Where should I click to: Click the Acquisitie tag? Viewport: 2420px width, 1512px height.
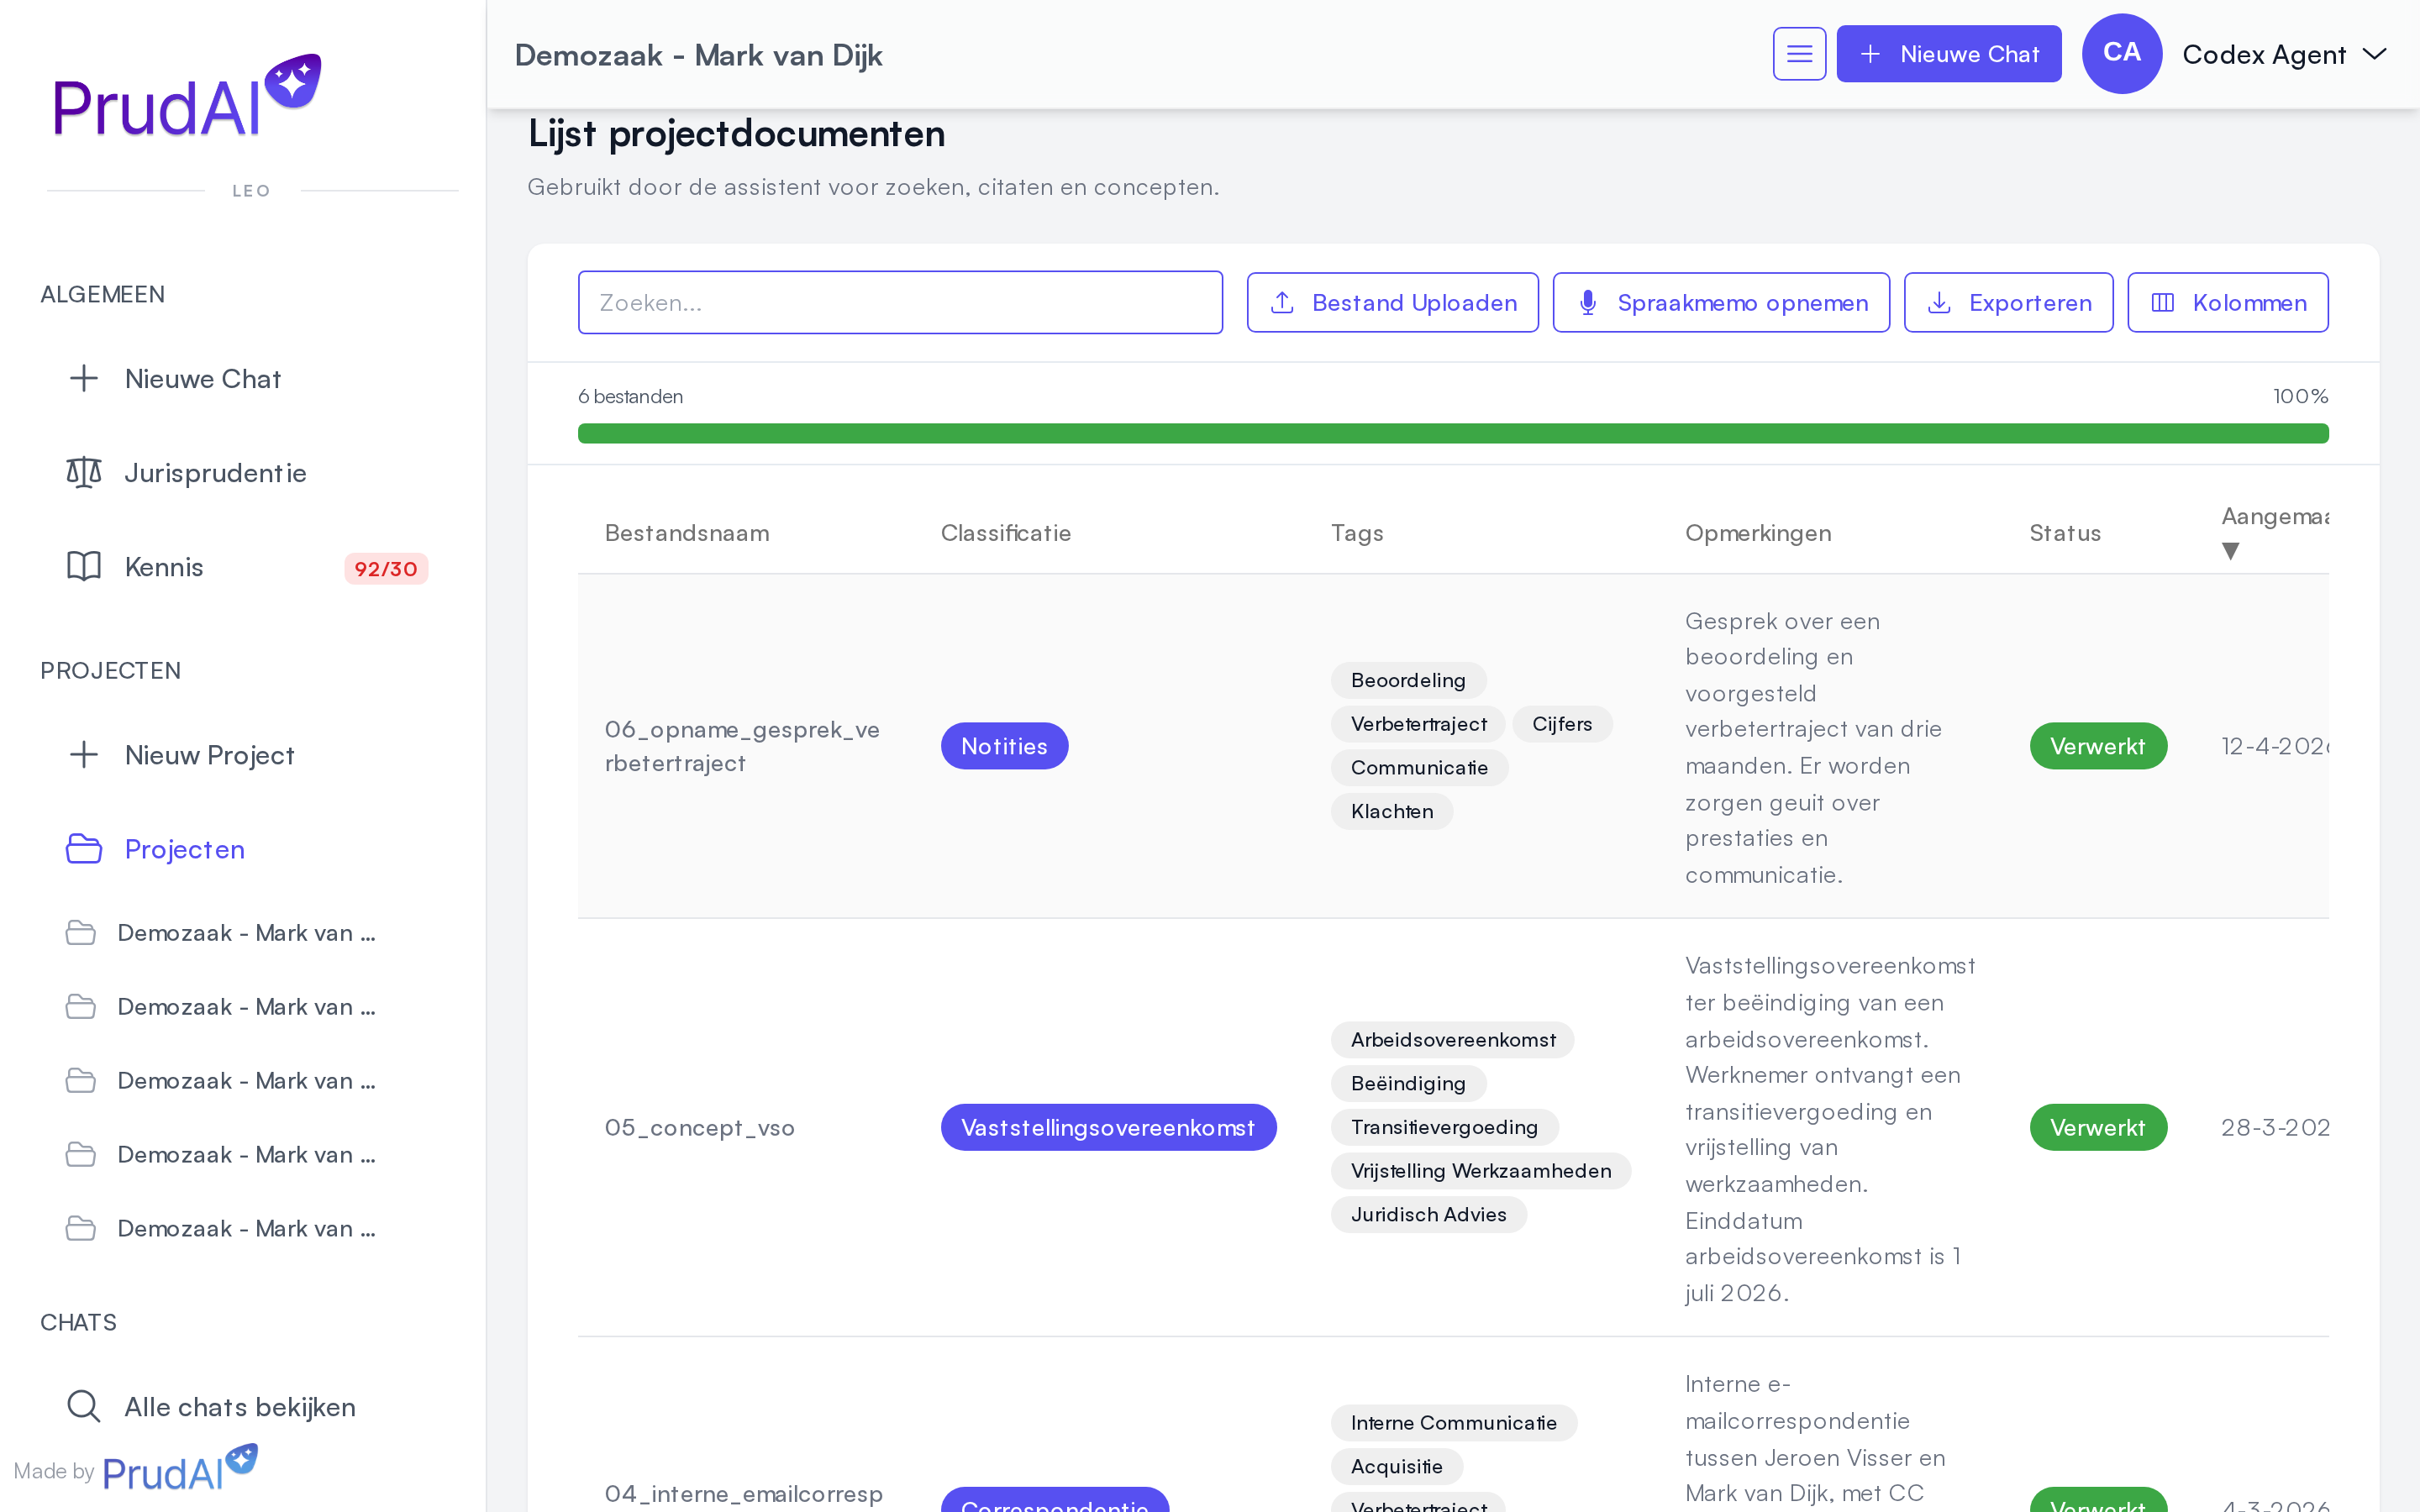point(1396,1466)
